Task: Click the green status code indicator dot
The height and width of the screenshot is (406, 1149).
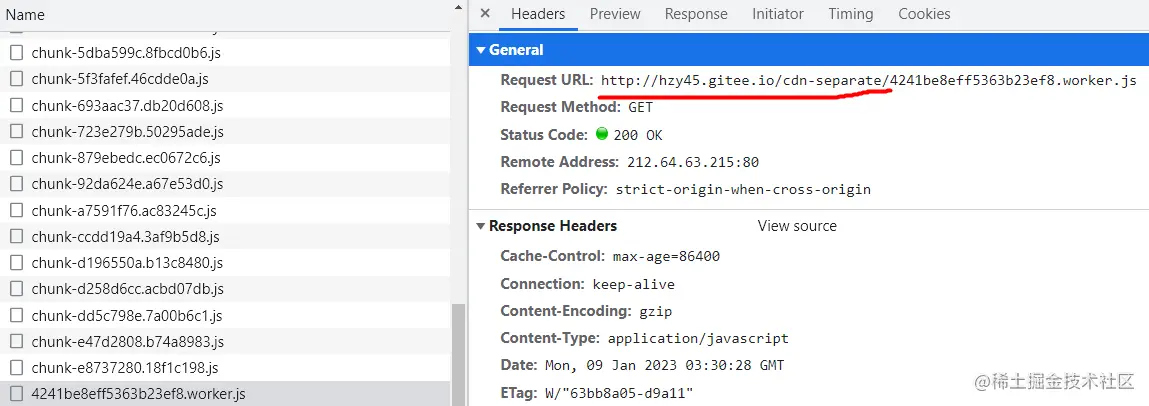Action: tap(602, 135)
